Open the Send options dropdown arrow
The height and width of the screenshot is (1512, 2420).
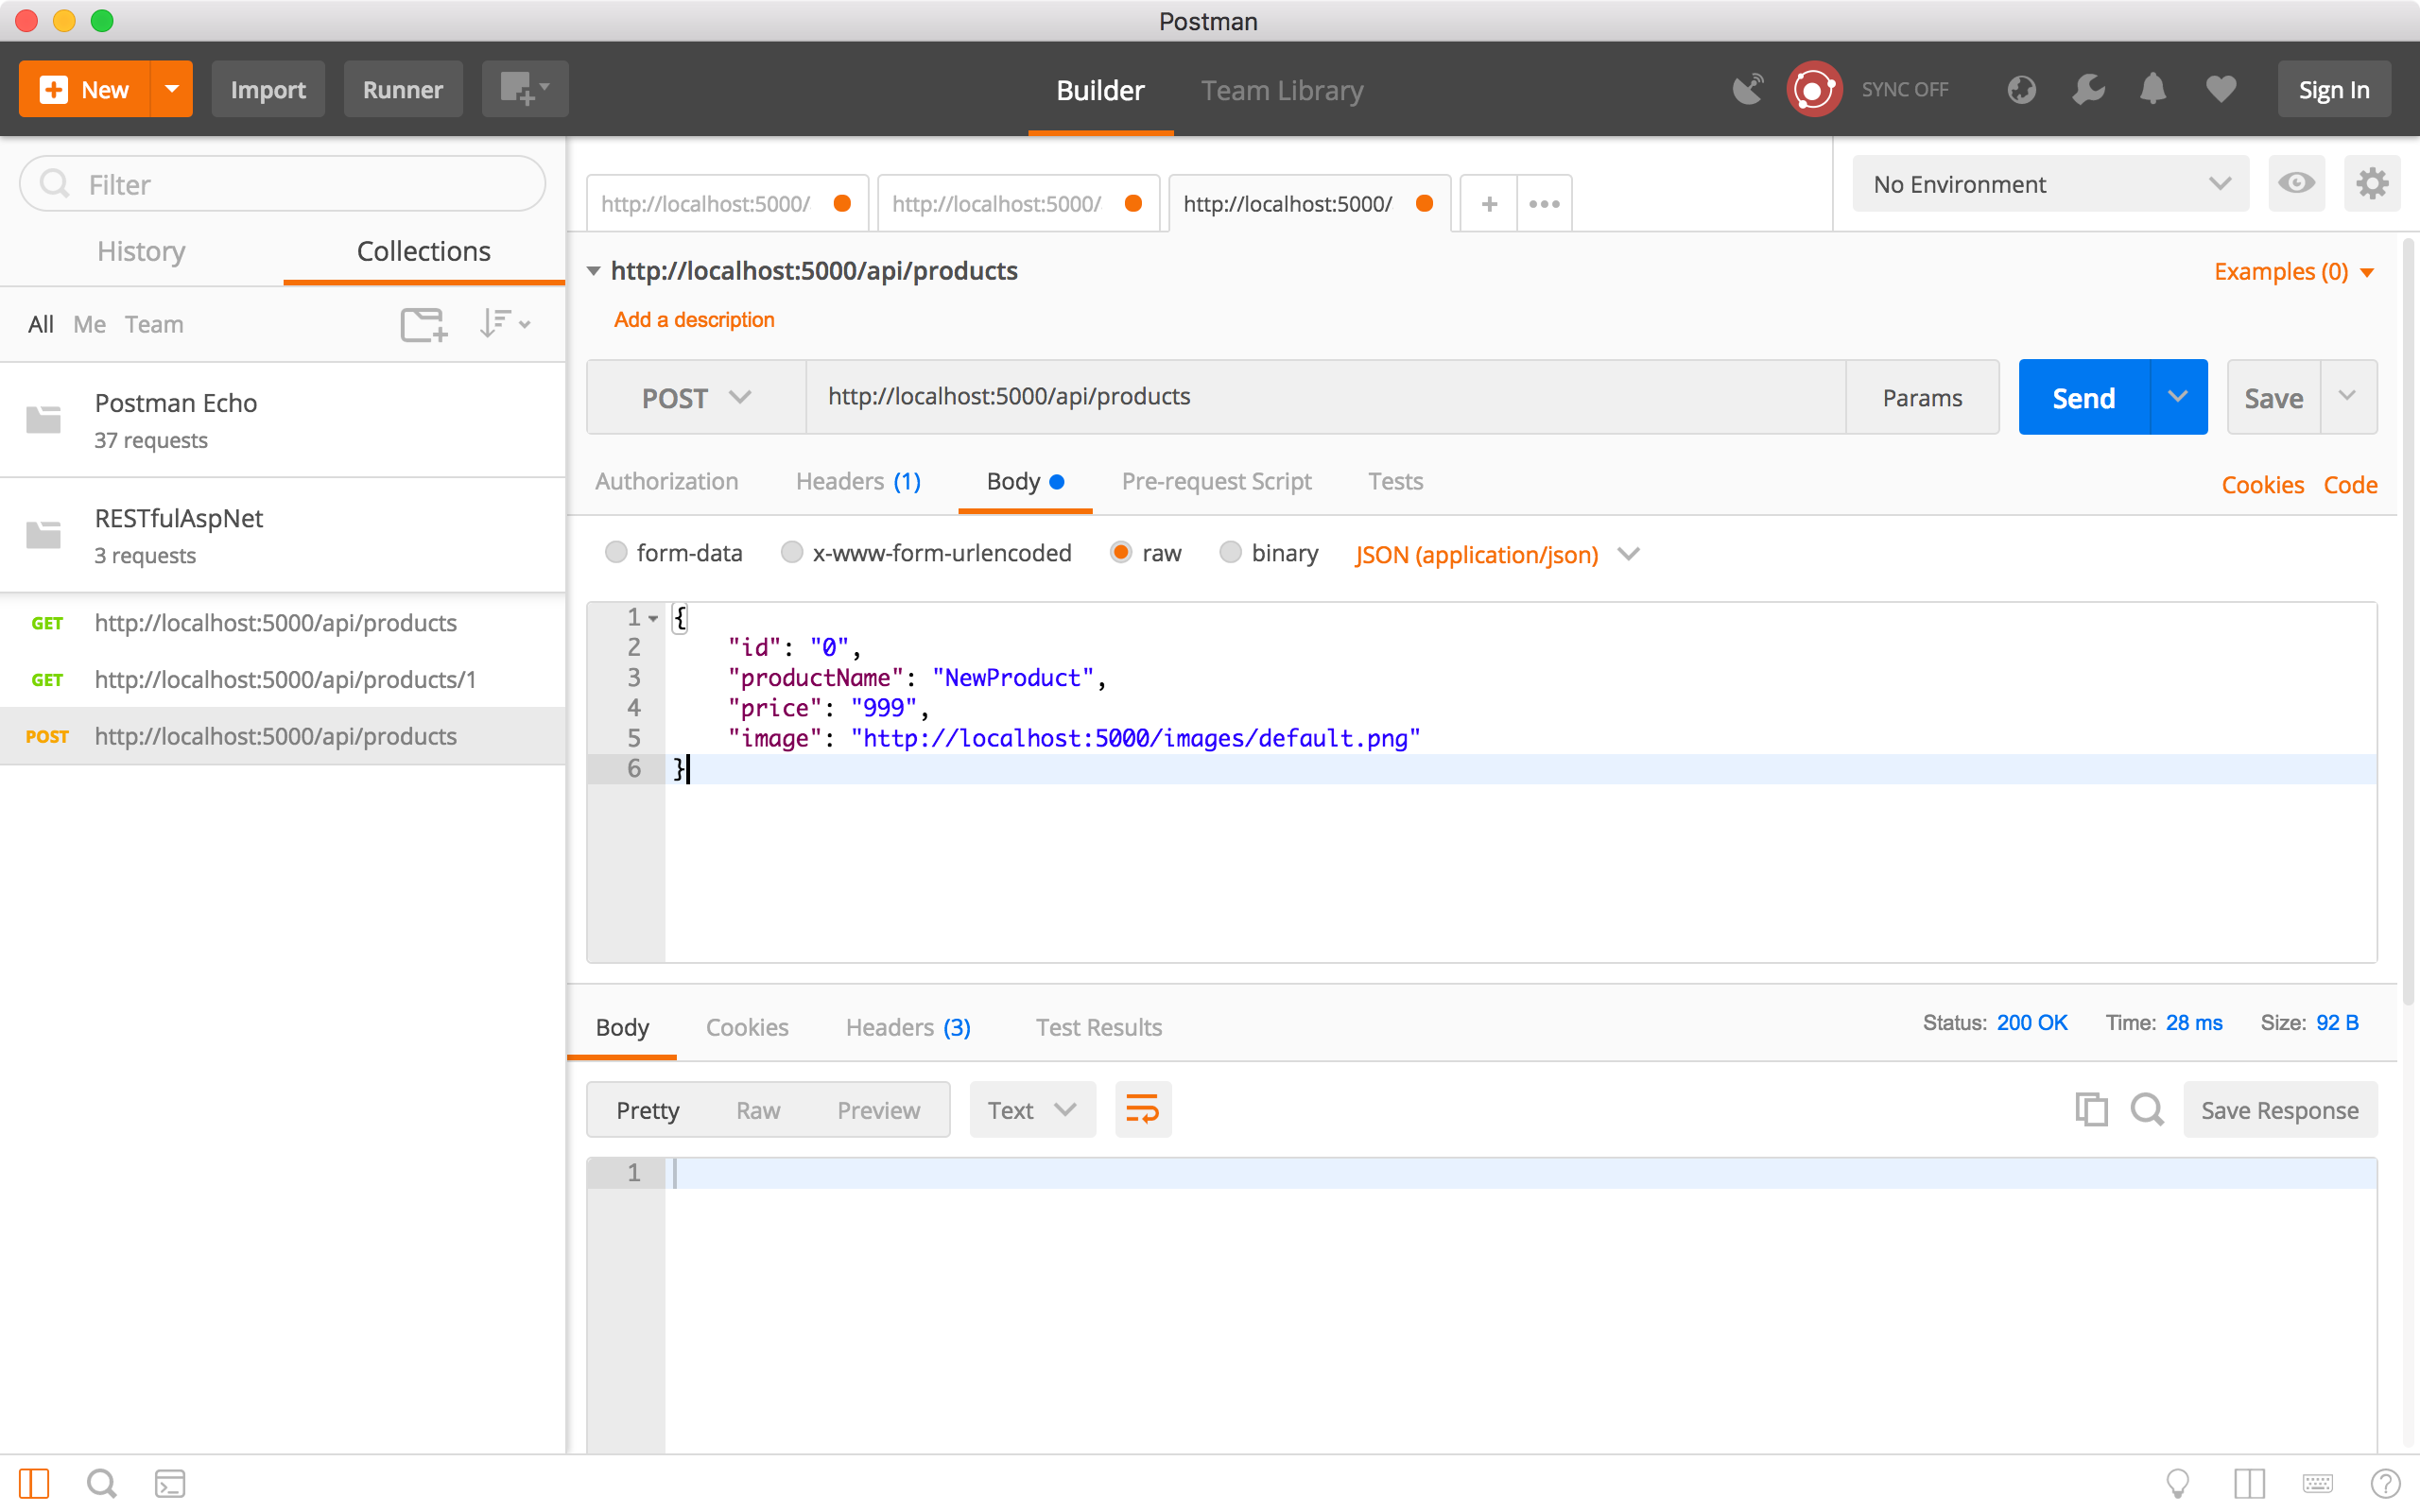2178,397
